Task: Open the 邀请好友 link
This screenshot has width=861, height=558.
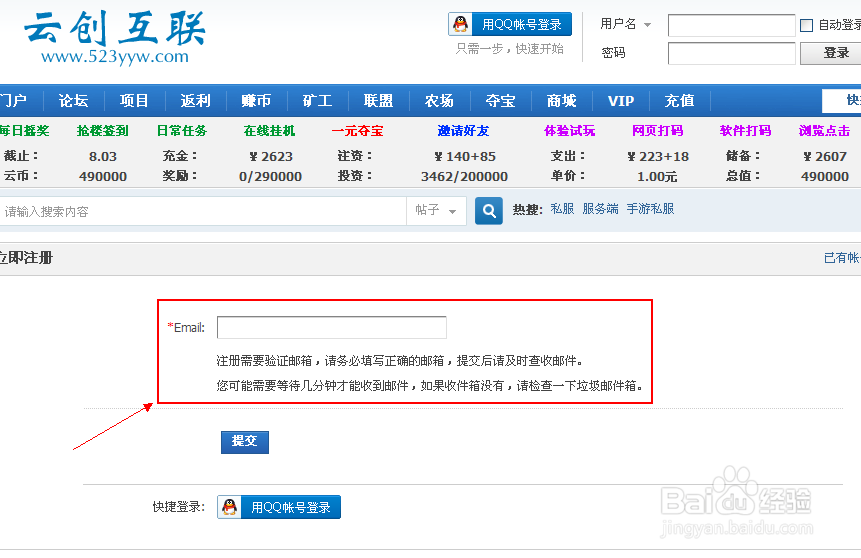Action: point(463,131)
